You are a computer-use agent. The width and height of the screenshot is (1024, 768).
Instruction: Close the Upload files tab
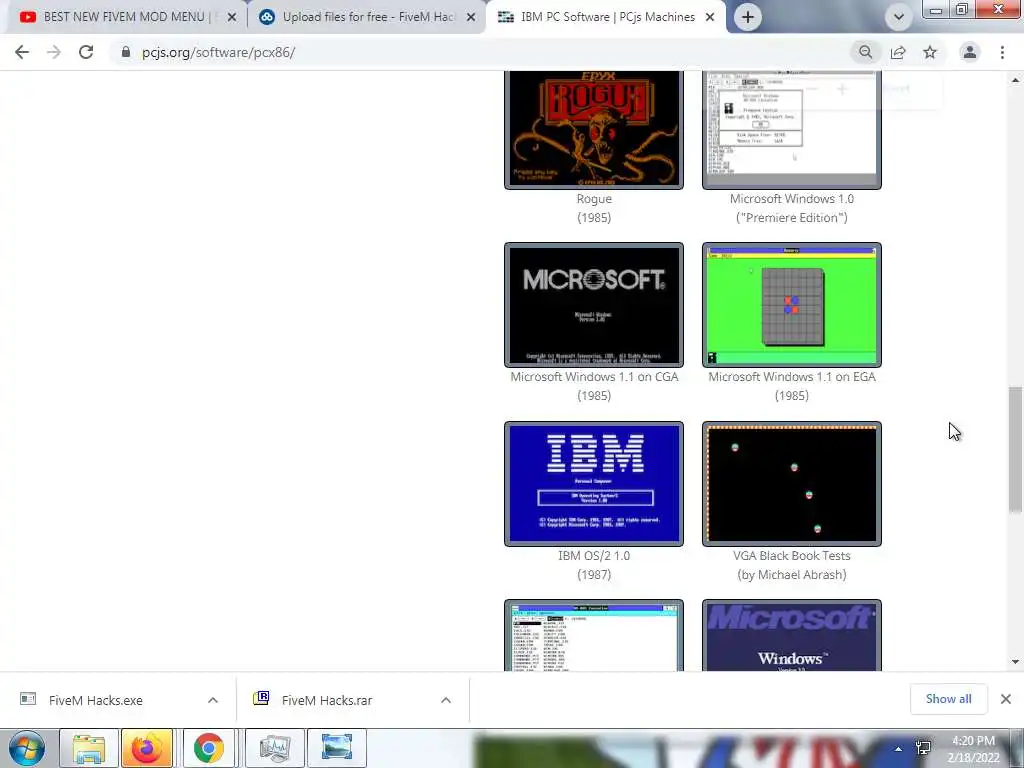[x=471, y=17]
